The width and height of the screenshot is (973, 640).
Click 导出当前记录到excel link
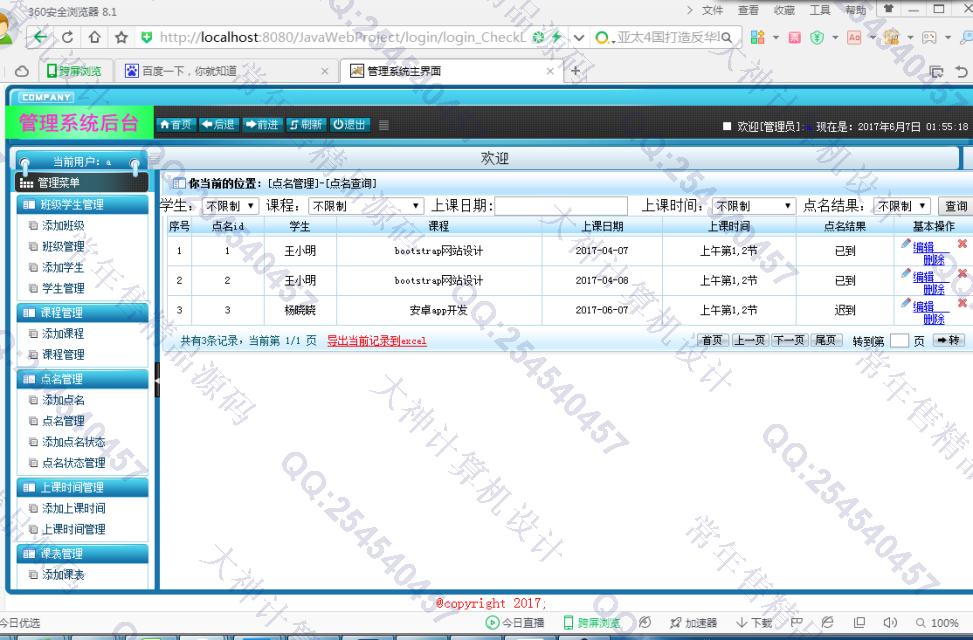pos(377,341)
